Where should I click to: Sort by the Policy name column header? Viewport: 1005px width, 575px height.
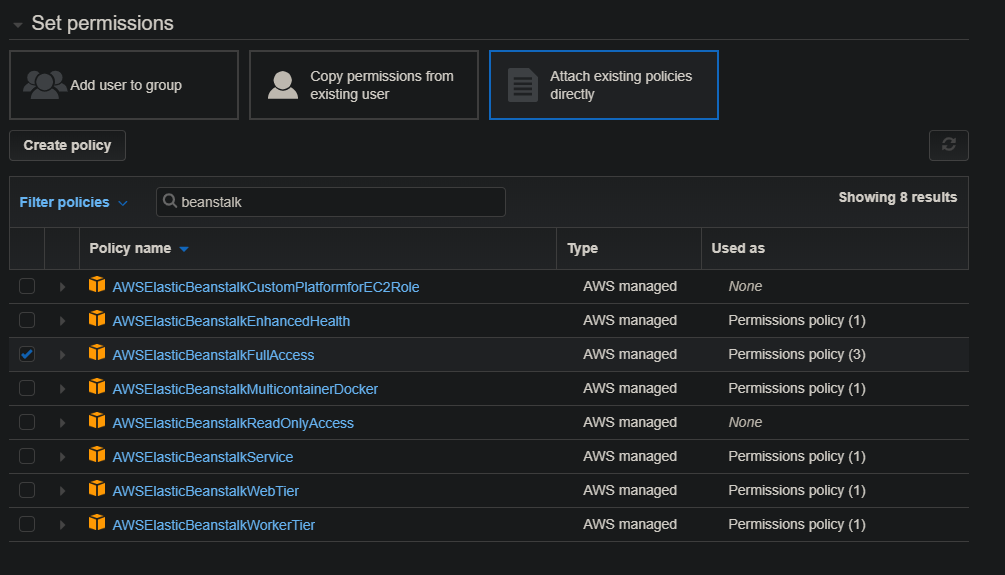tap(130, 248)
